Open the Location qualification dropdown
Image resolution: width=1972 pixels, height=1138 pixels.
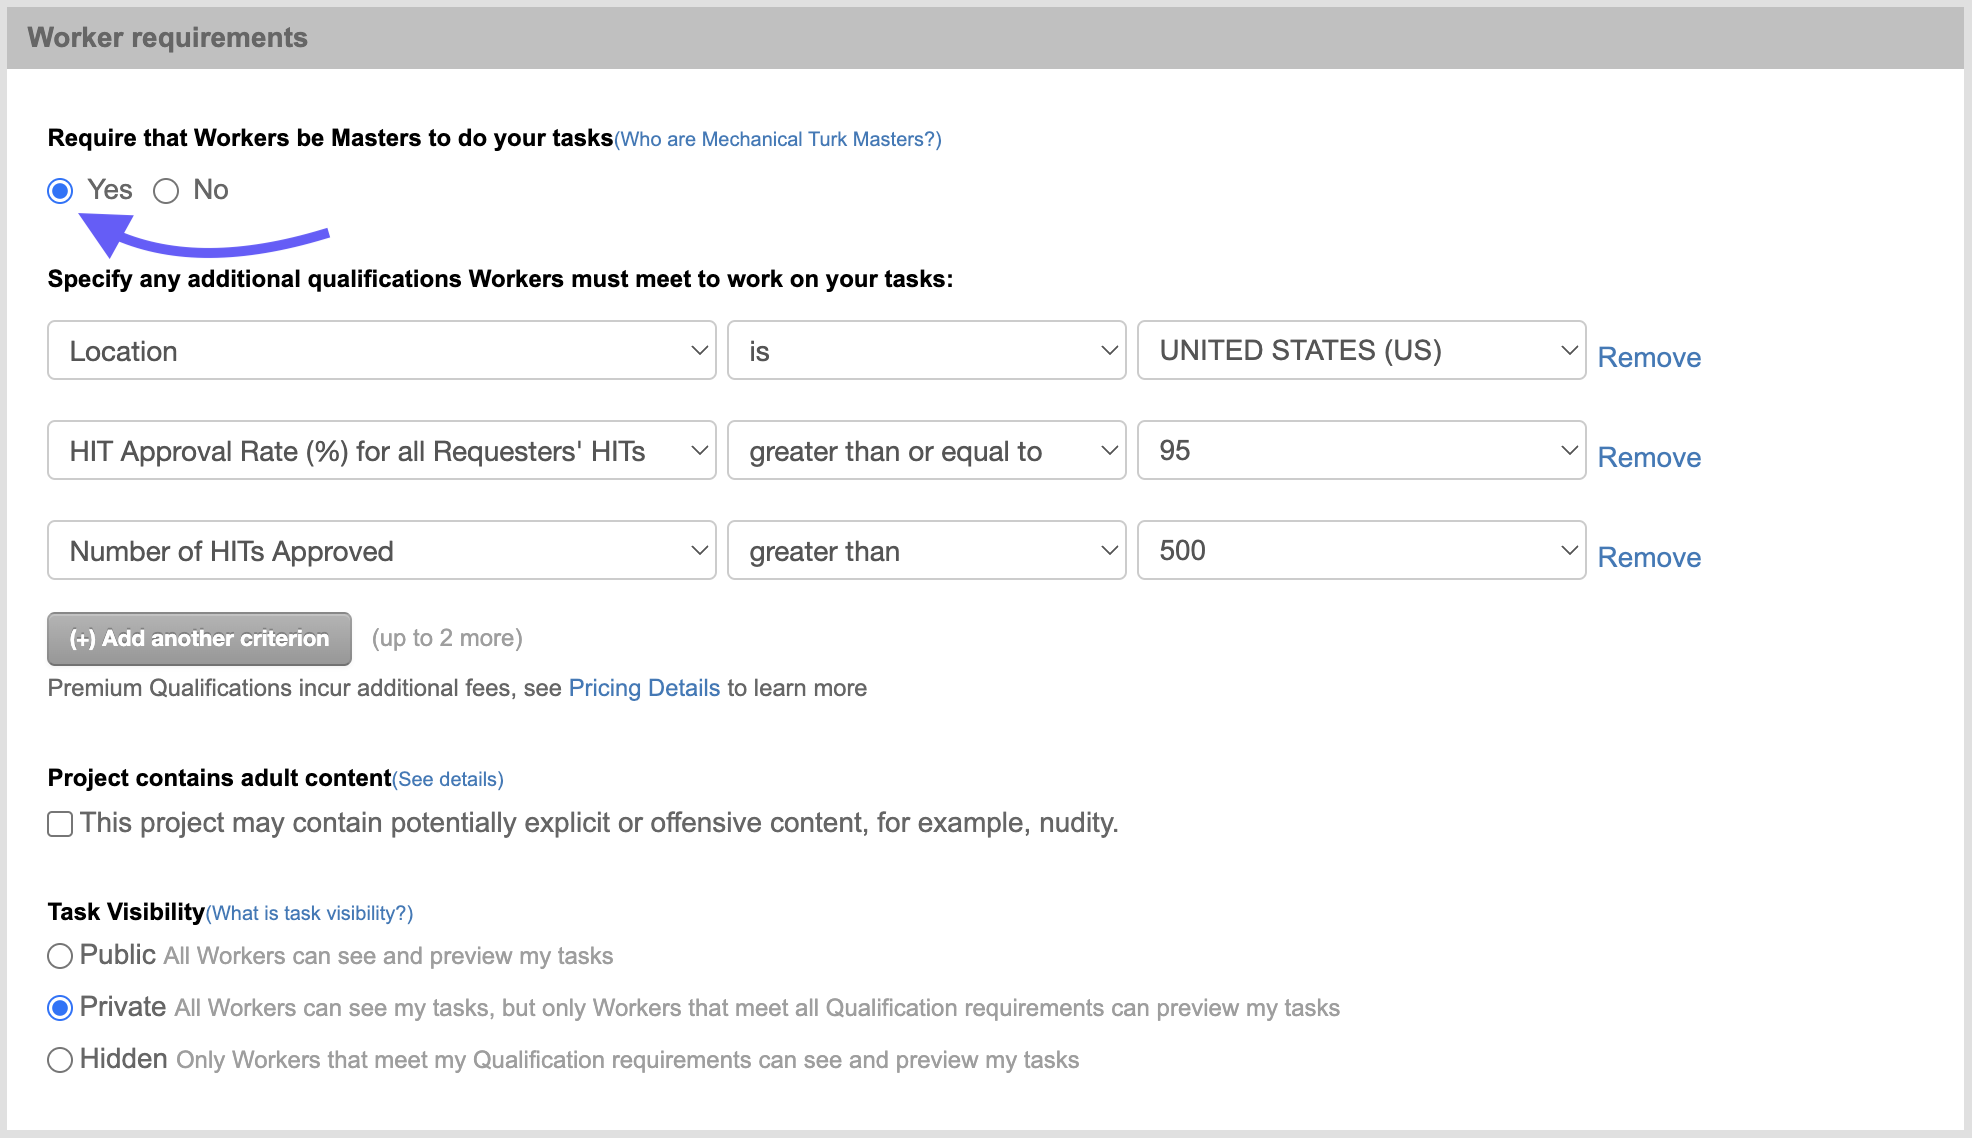click(381, 351)
